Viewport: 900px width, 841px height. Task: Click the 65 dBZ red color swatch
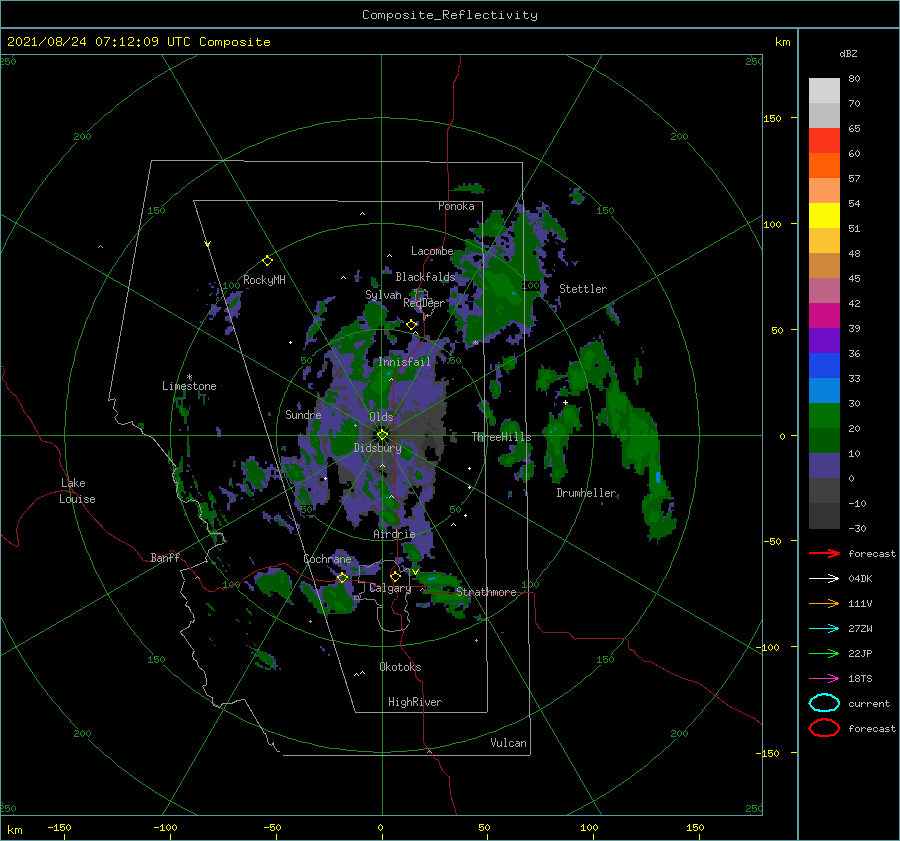pos(824,141)
